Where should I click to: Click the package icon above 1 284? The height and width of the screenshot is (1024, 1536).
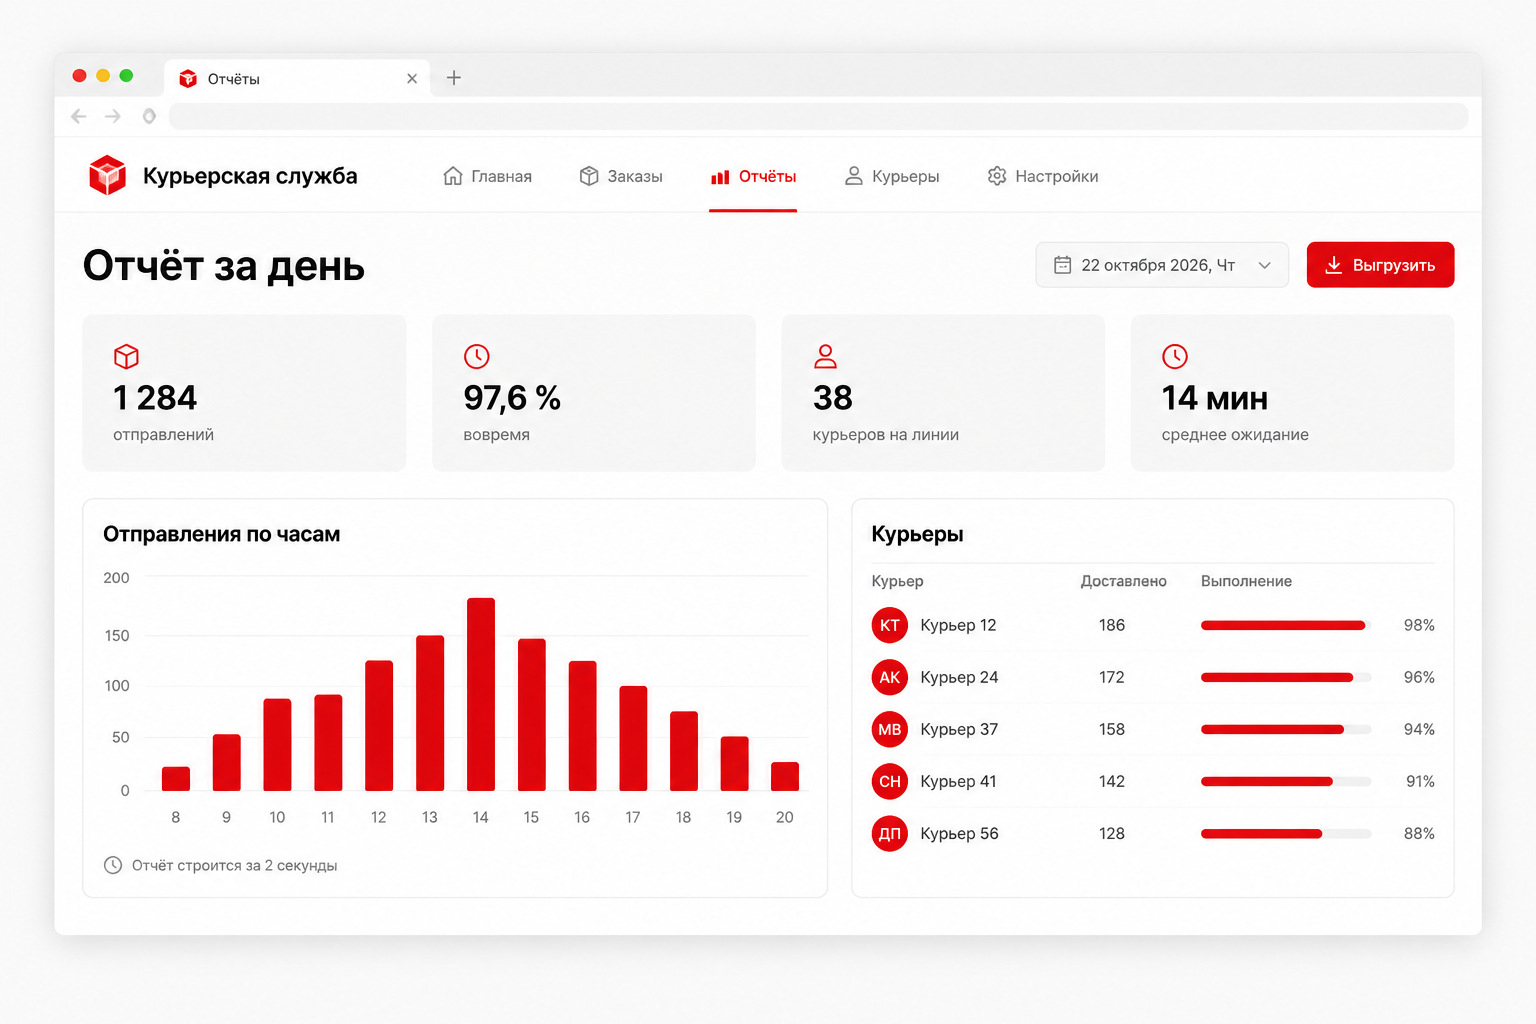[126, 356]
